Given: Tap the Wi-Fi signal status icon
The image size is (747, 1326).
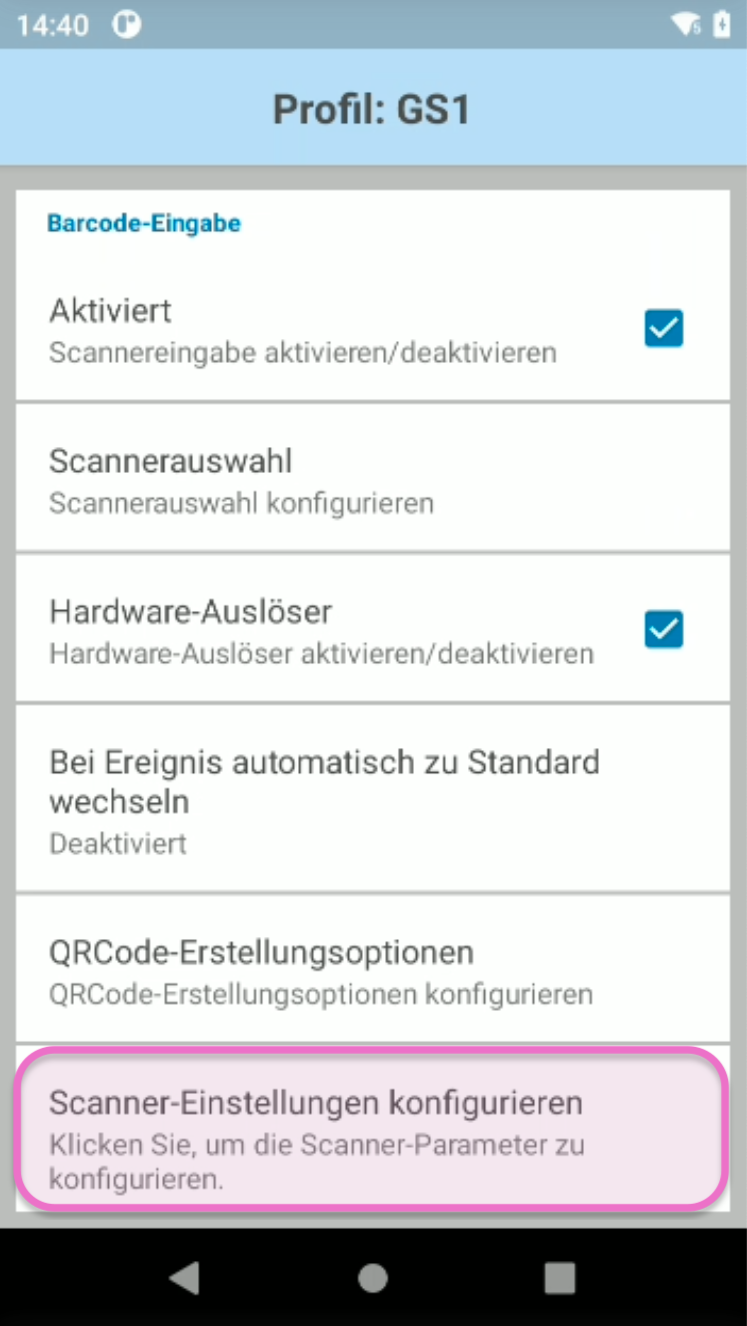Looking at the screenshot, I should point(686,24).
